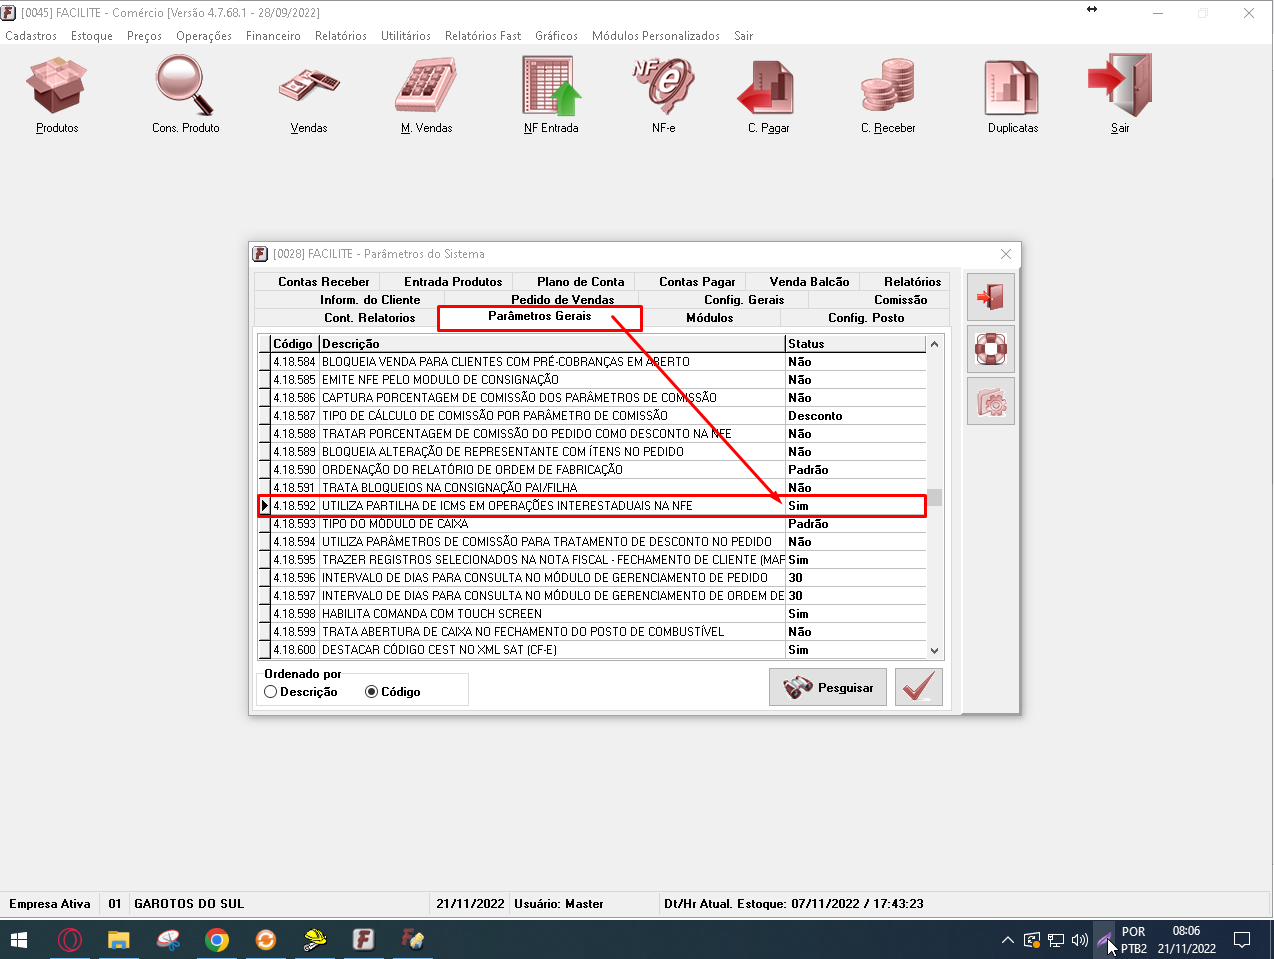
Task: Switch to Cont. Relatorios tab
Action: (x=370, y=318)
